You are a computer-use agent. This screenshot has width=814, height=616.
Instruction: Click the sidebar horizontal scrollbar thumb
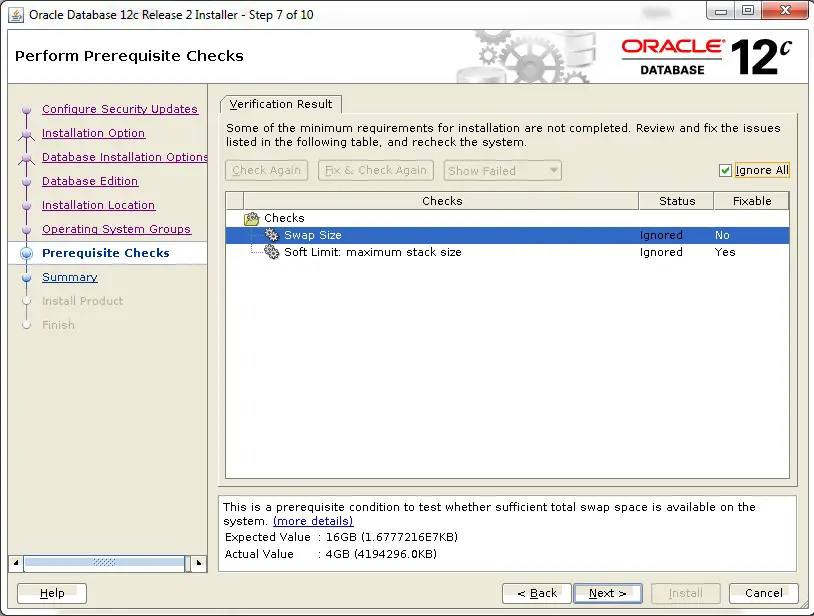click(x=104, y=563)
